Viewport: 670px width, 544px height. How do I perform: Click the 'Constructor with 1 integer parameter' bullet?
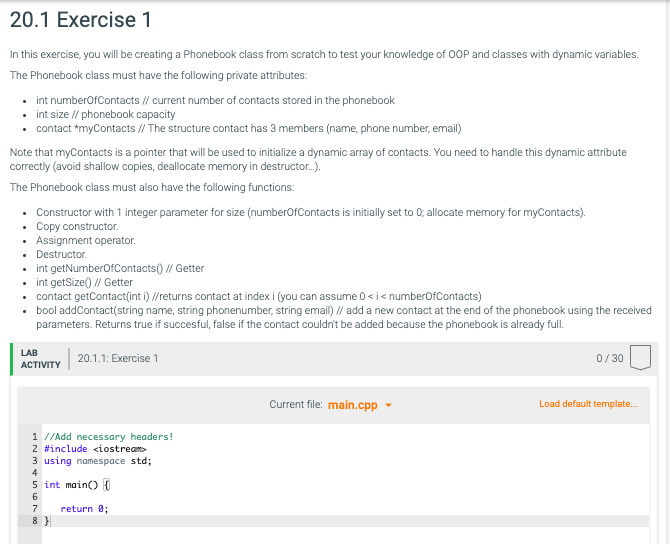(311, 212)
